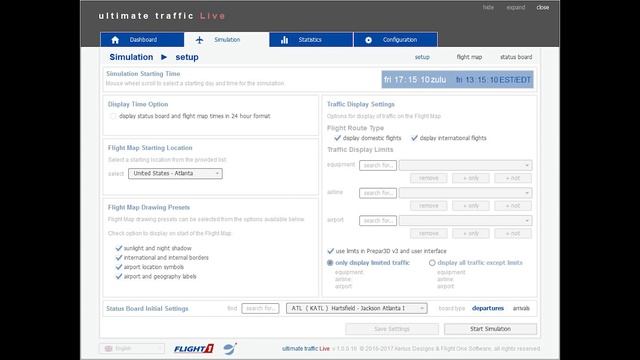Toggle 24 hour format display option
The width and height of the screenshot is (640, 360).
(113, 116)
